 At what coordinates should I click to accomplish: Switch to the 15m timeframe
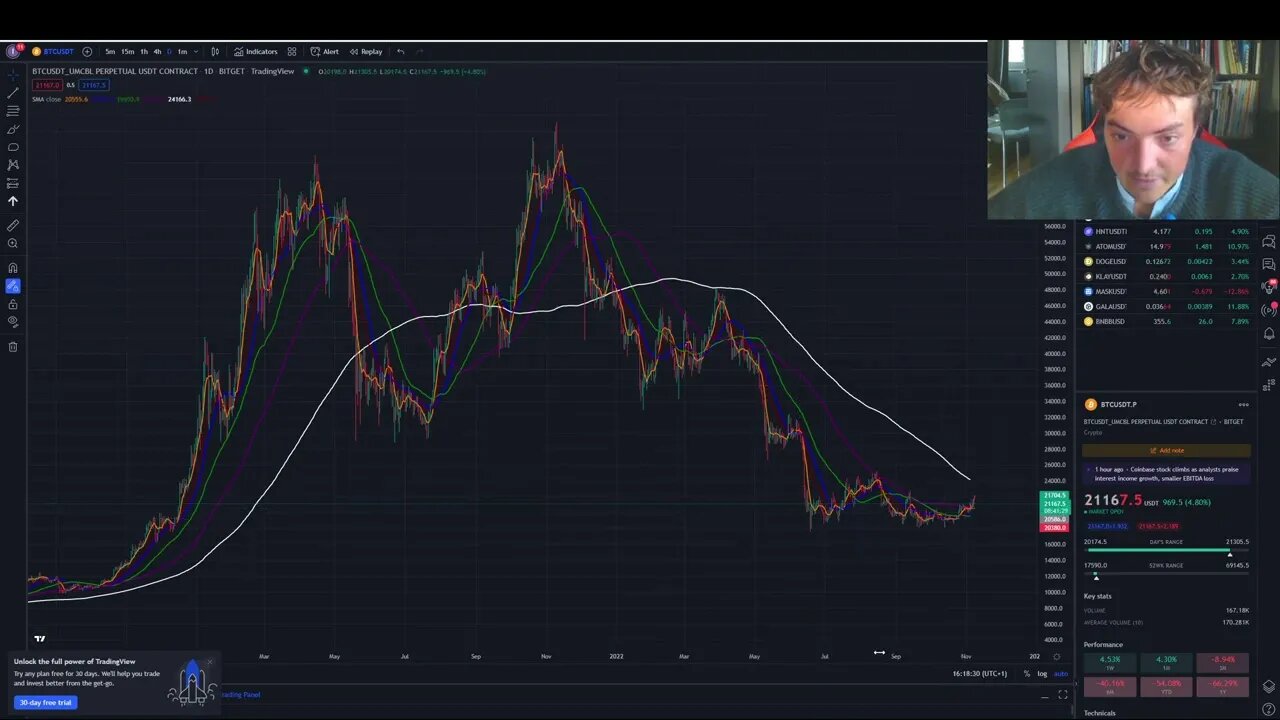127,51
